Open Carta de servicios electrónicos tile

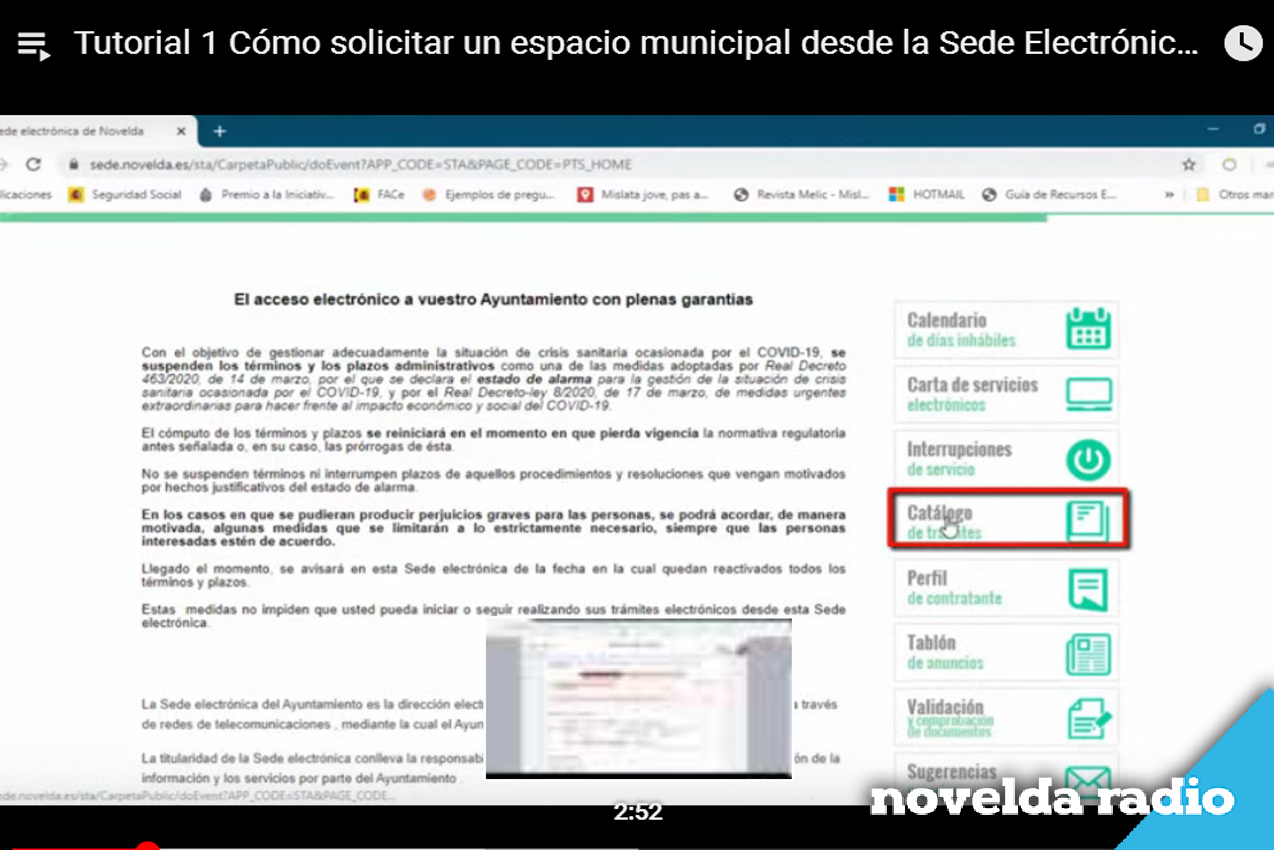point(1005,394)
